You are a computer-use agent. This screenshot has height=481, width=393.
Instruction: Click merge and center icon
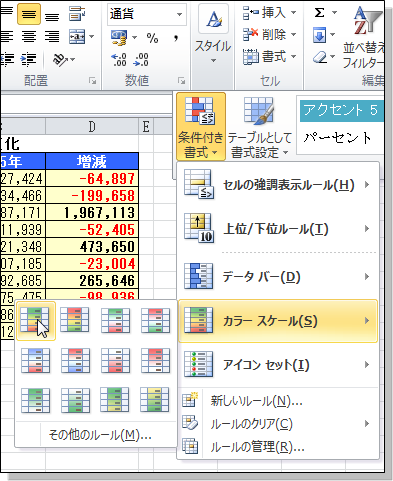click(77, 37)
